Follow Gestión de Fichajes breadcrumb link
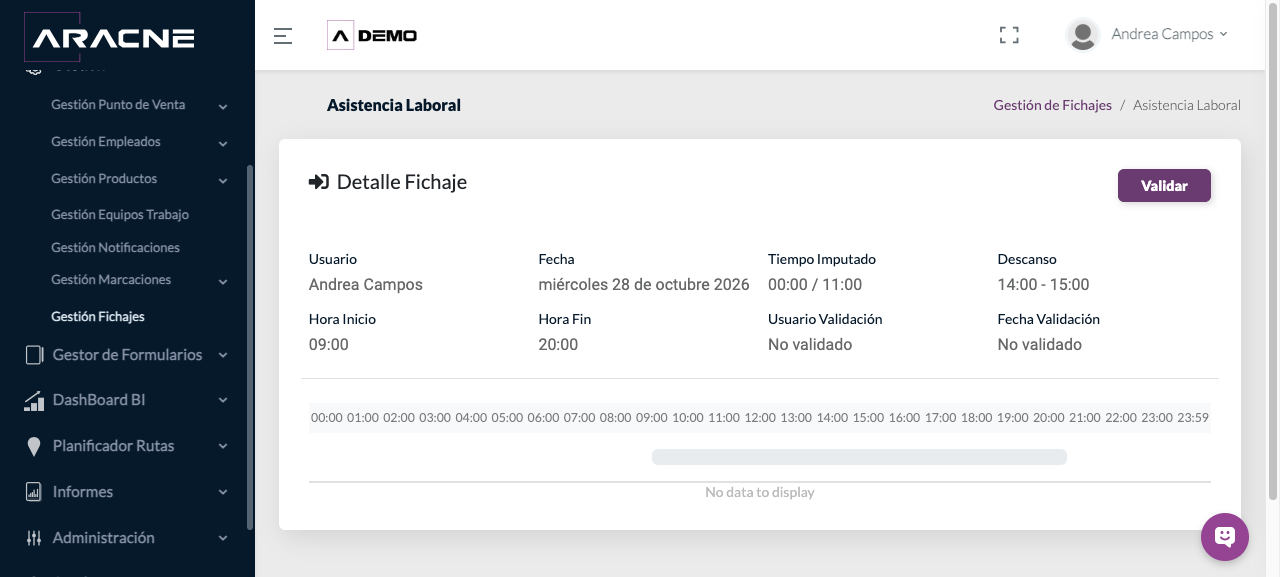 pos(1052,105)
